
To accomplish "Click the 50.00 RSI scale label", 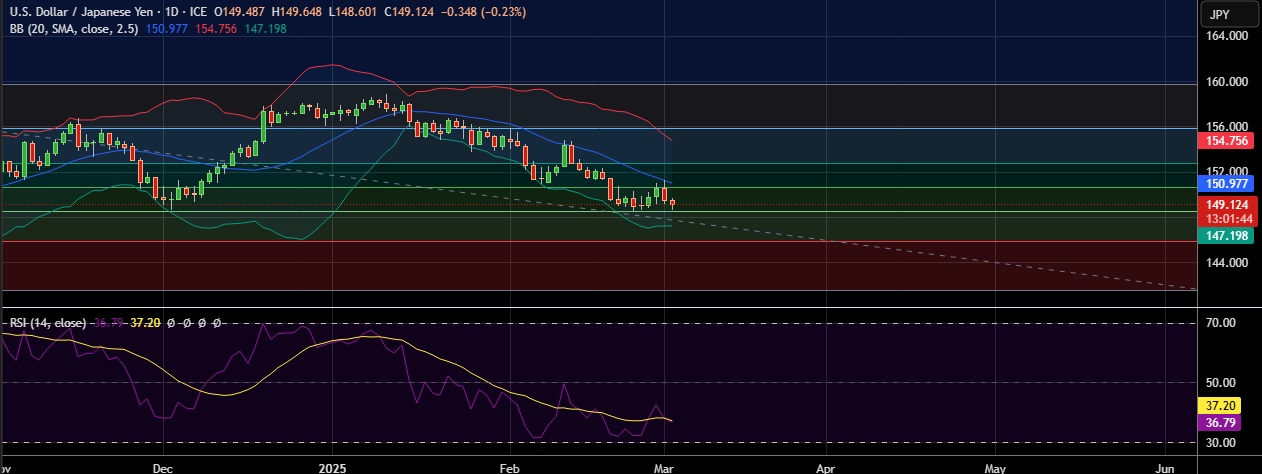I will (x=1219, y=382).
